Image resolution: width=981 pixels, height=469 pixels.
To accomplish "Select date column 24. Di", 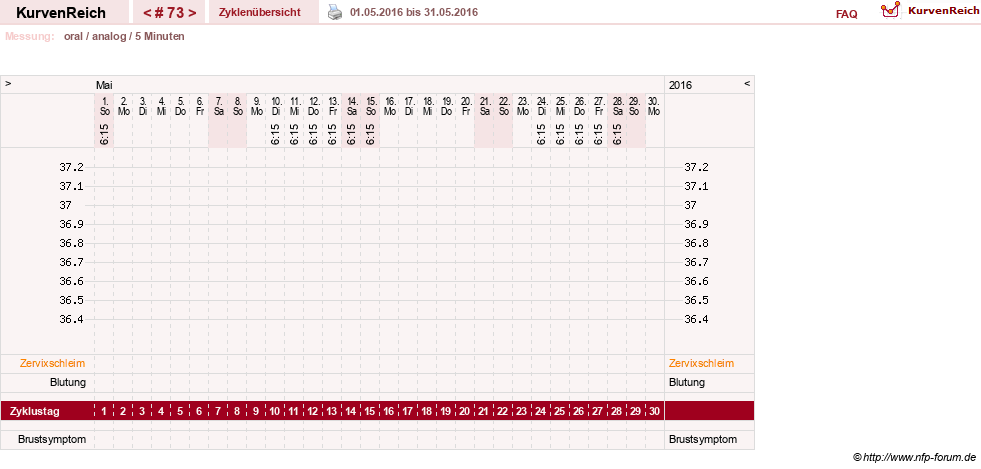I will coord(542,106).
